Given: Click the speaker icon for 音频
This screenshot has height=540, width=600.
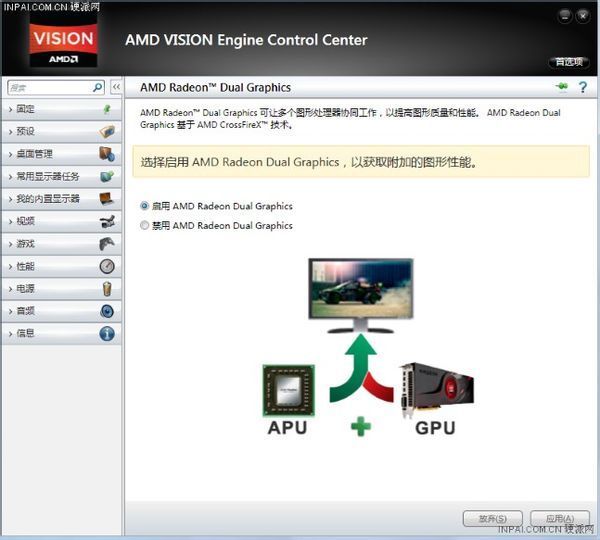Looking at the screenshot, I should point(107,311).
